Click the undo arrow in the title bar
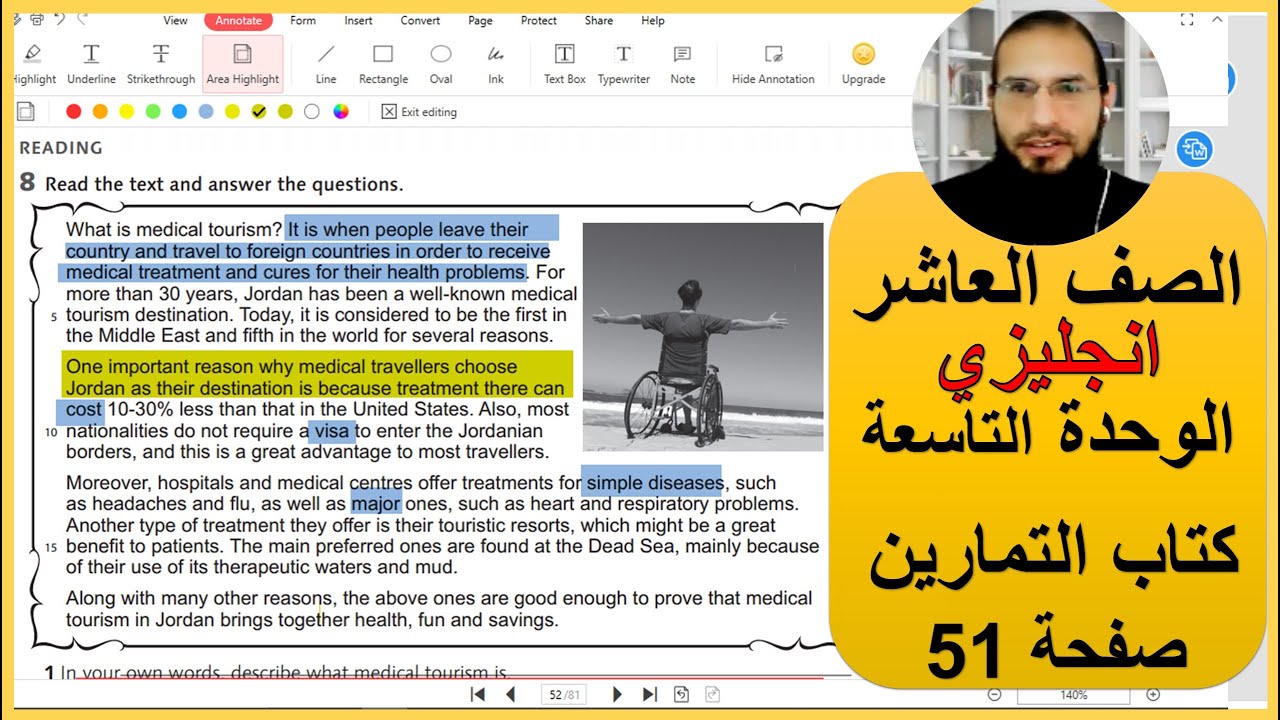Screen dimensions: 1280x720 60,19
